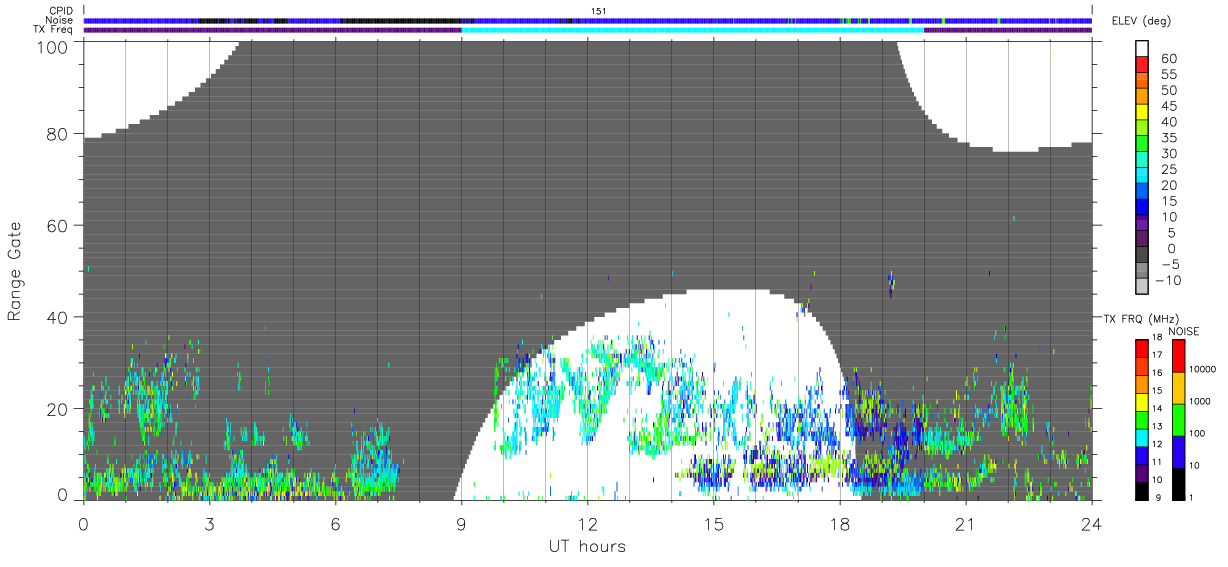Select the purple 10–11 TX FRQ swatch

point(1144,474)
